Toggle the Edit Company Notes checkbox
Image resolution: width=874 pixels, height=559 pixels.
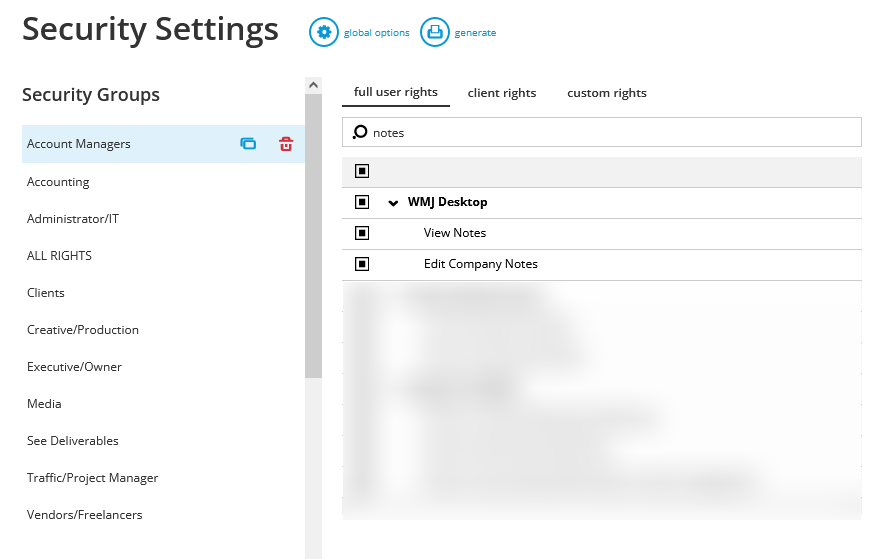(362, 264)
